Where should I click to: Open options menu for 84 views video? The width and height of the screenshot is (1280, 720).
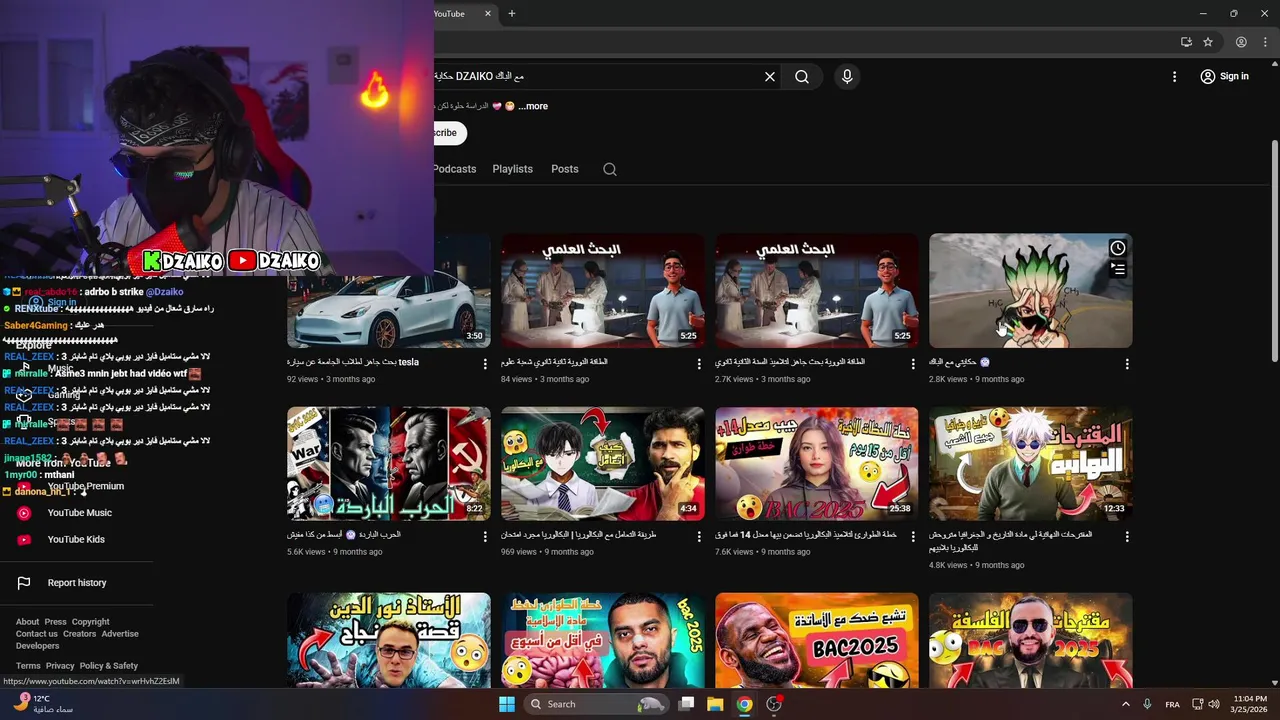click(x=699, y=364)
